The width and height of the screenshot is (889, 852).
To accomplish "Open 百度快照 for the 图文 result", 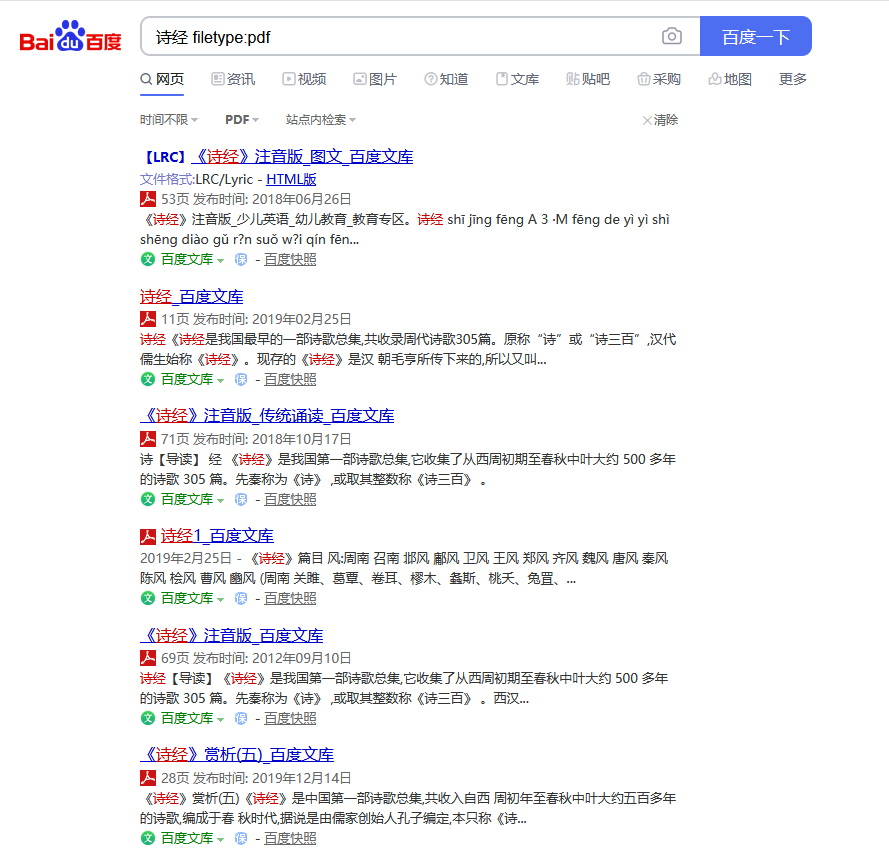I will click(290, 259).
